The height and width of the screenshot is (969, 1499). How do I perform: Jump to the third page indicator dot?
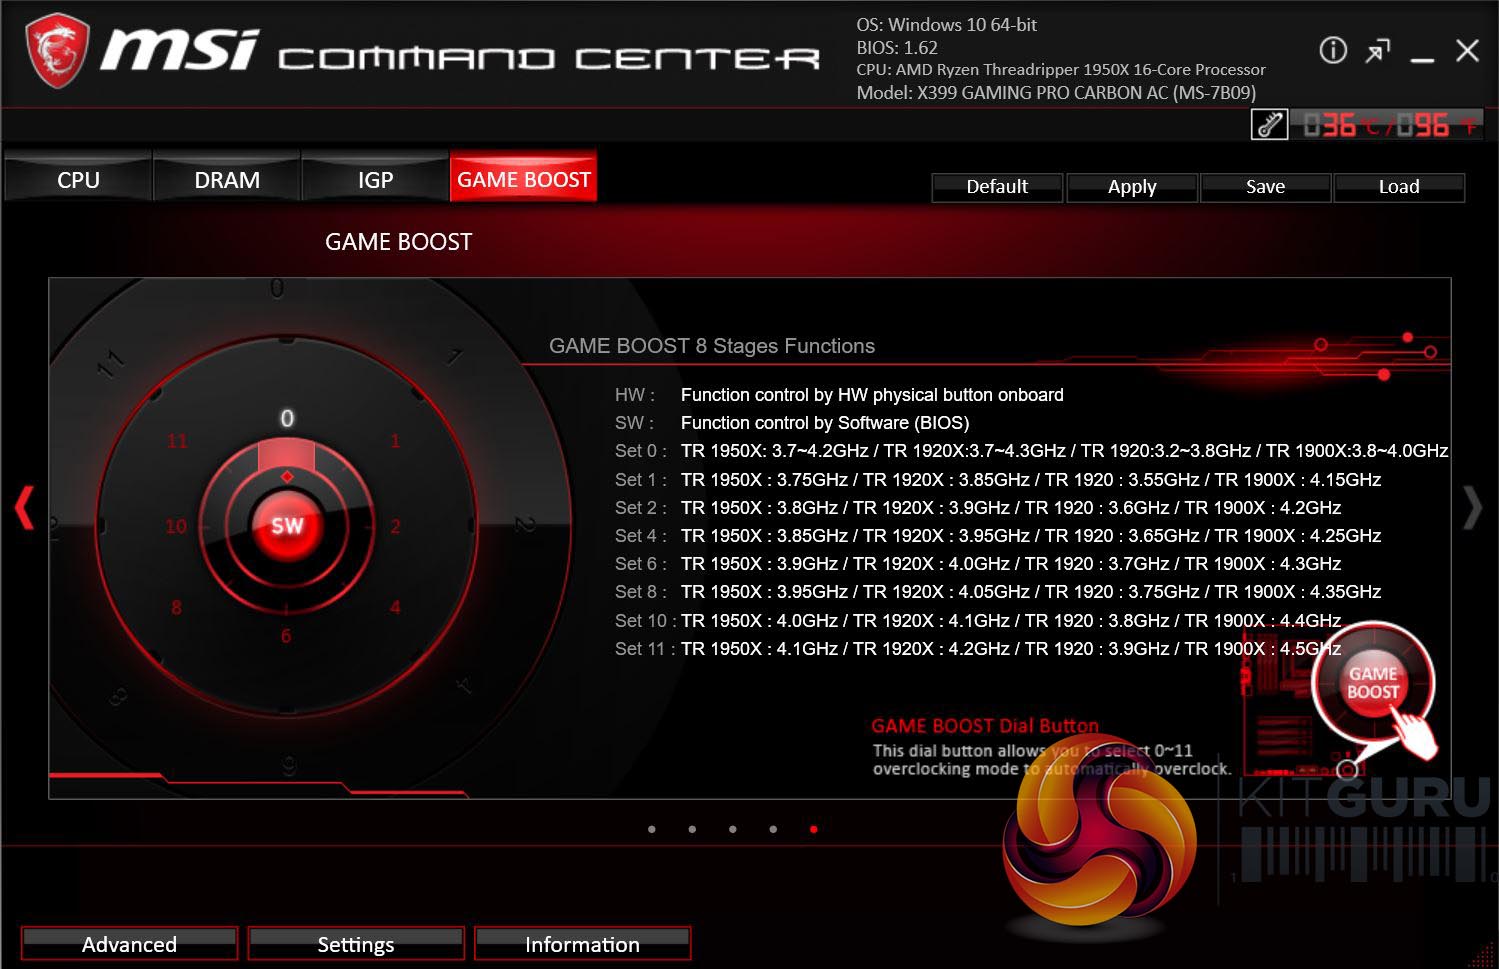pyautogui.click(x=733, y=829)
